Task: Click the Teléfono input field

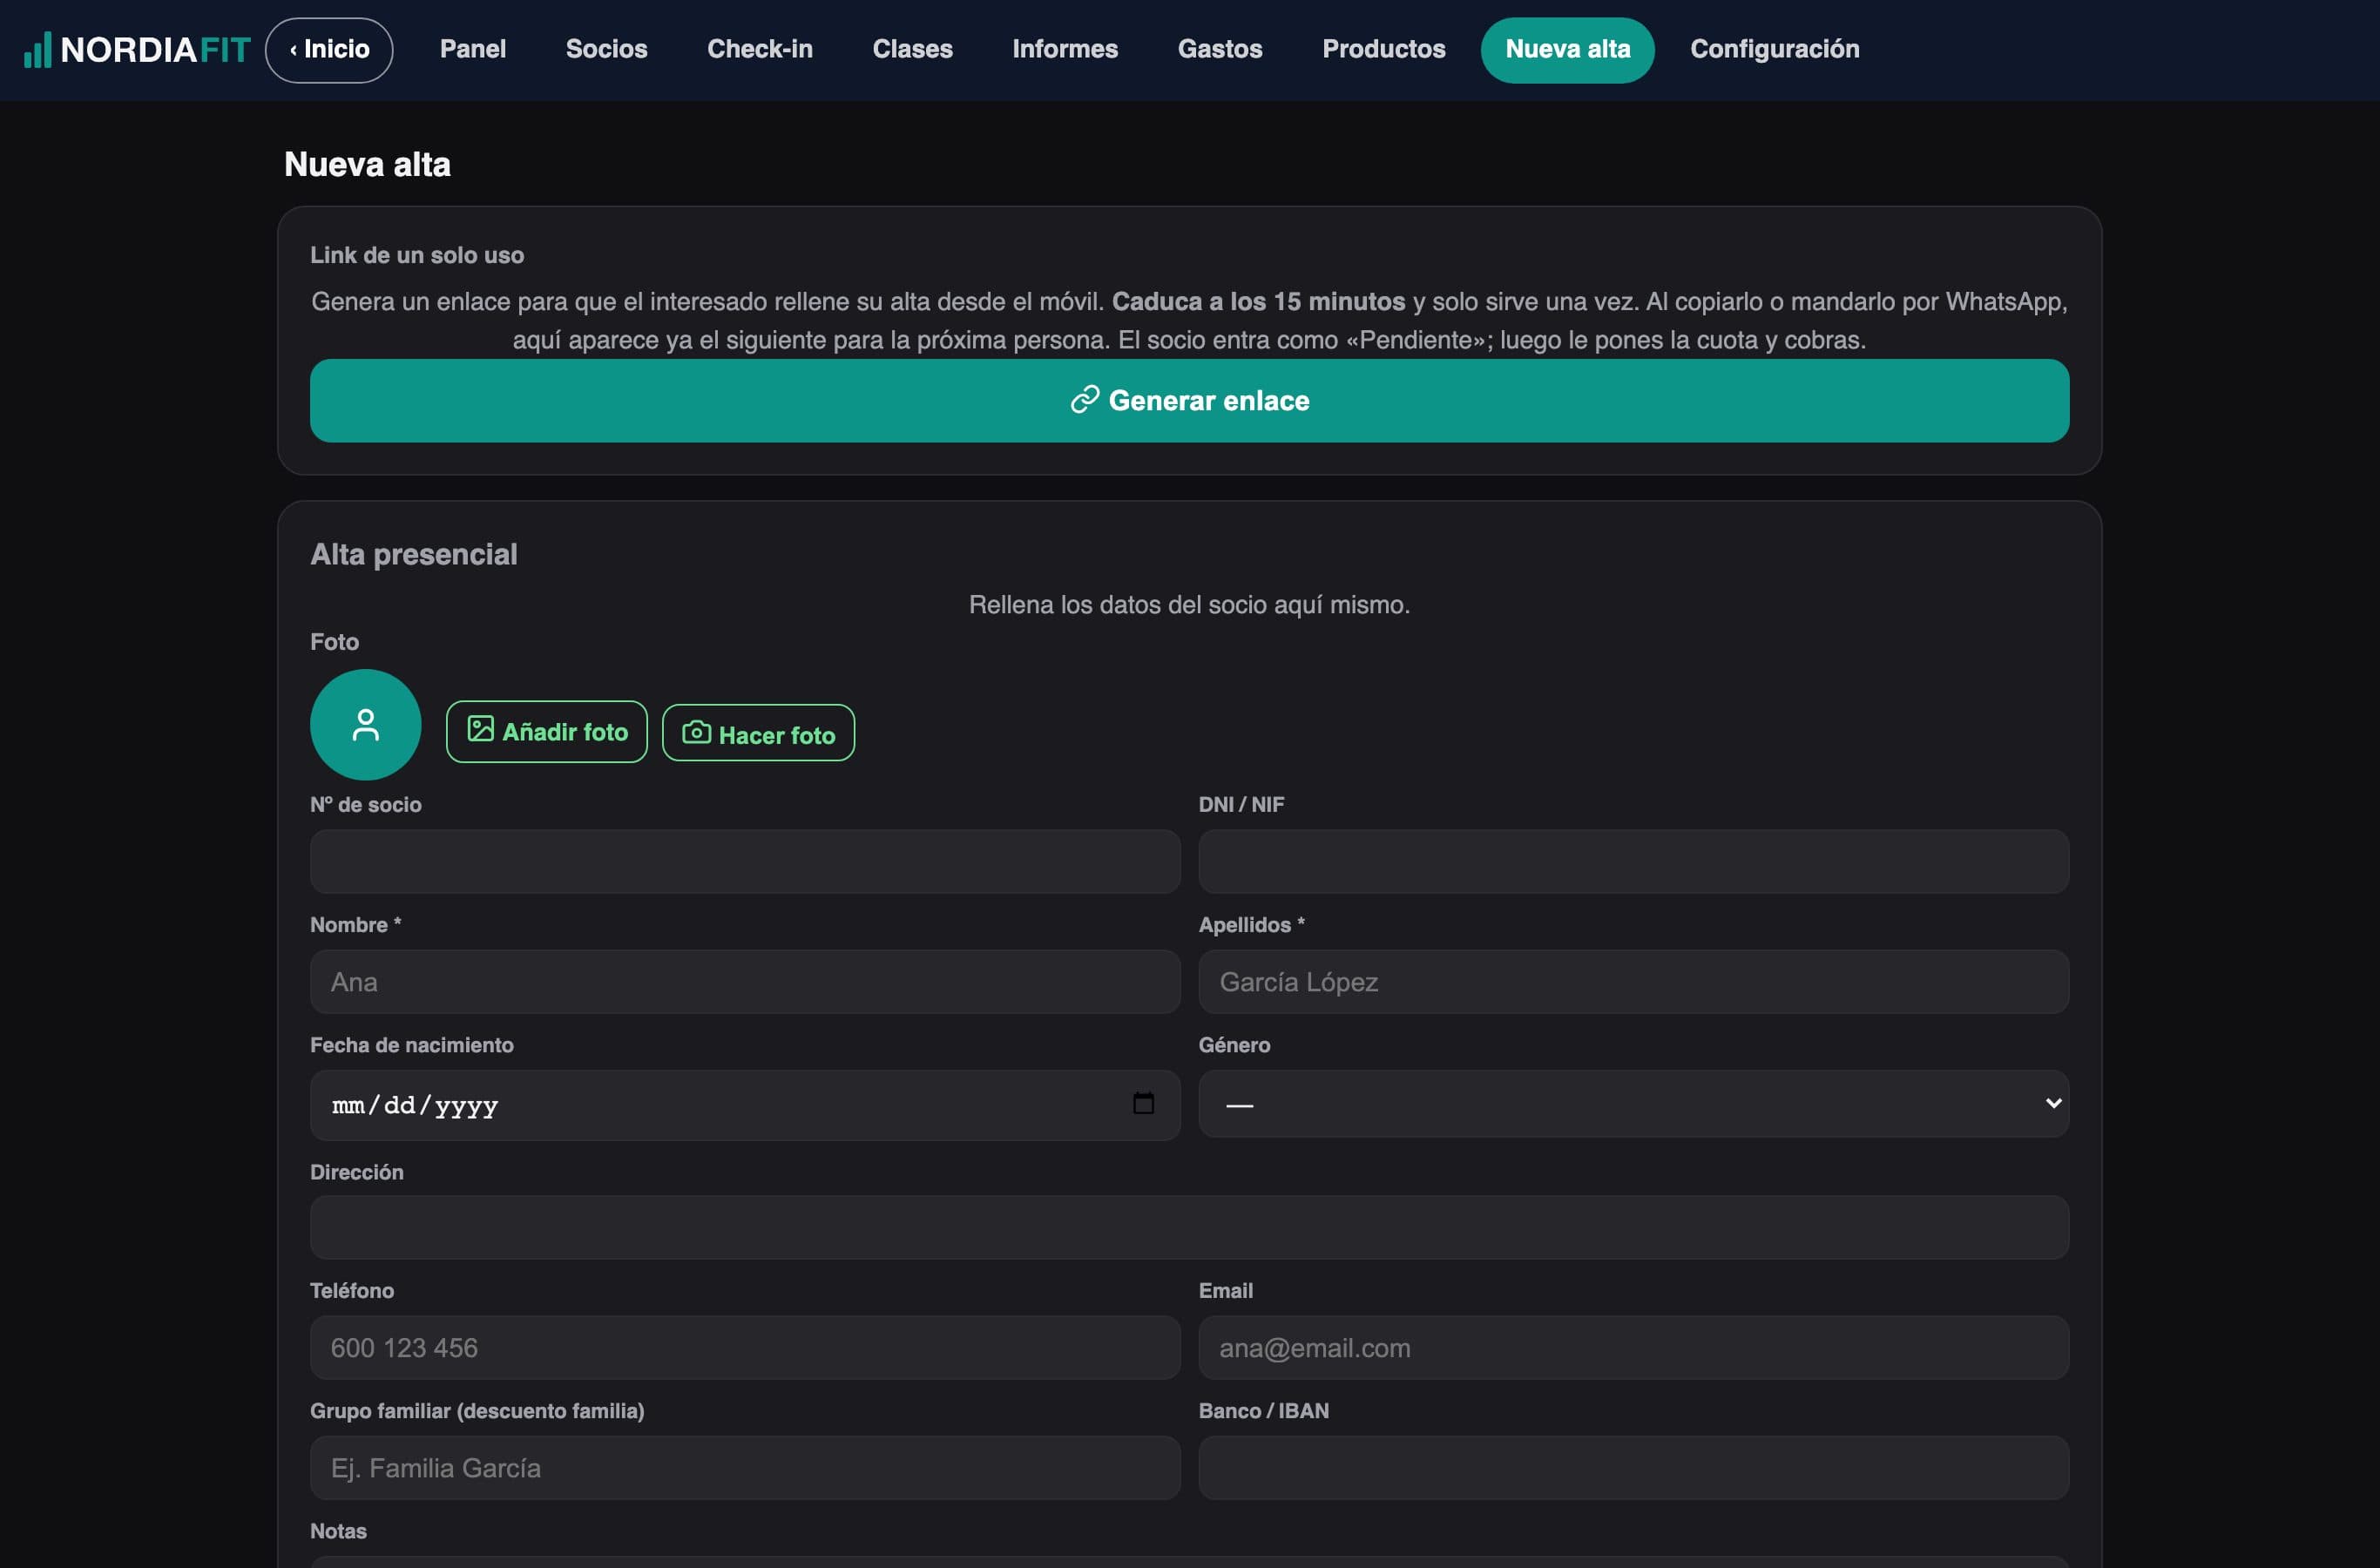Action: [x=745, y=1348]
